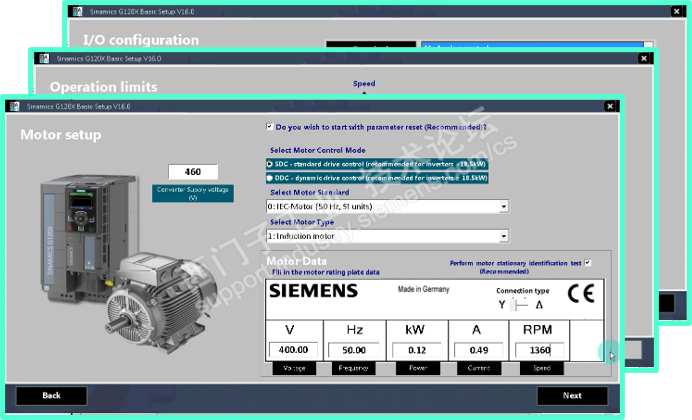The width and height of the screenshot is (692, 420).
Task: Click the Select Motor Control Mode label
Action: click(318, 150)
